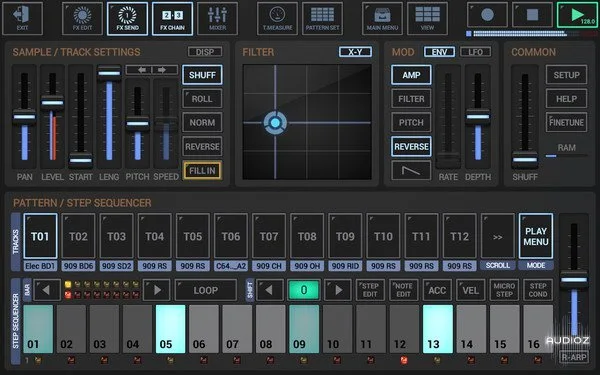Screen dimensions: 600x375
Task: Click the MICRO STEP button
Action: (x=504, y=290)
